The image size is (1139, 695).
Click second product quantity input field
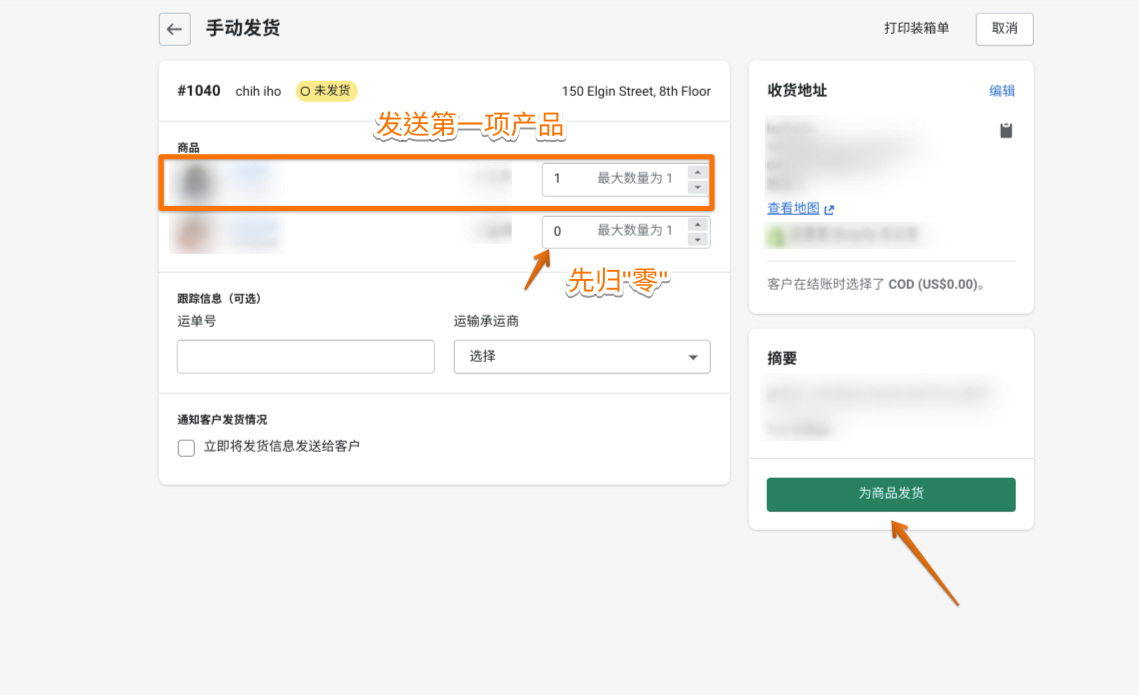point(570,231)
